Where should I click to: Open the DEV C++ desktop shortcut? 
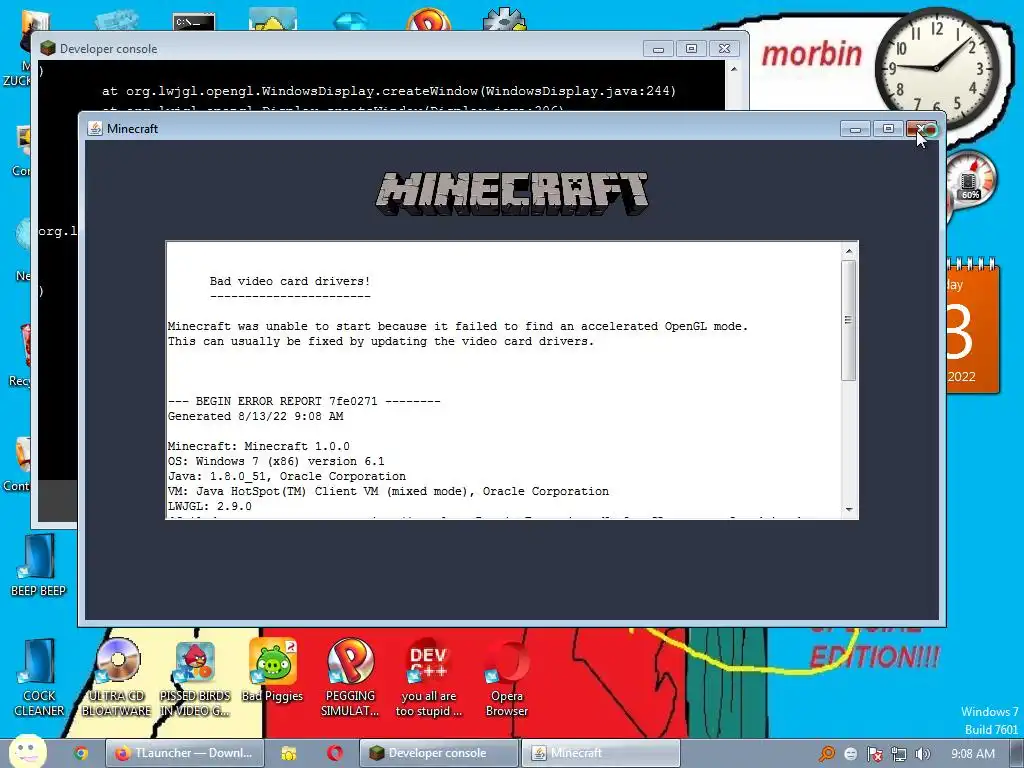(x=428, y=677)
